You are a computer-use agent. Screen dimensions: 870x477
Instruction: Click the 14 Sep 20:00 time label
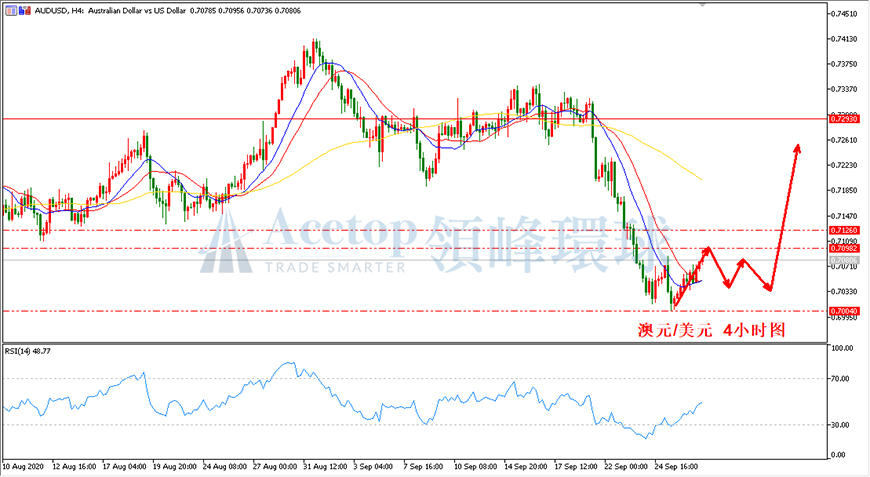(525, 466)
